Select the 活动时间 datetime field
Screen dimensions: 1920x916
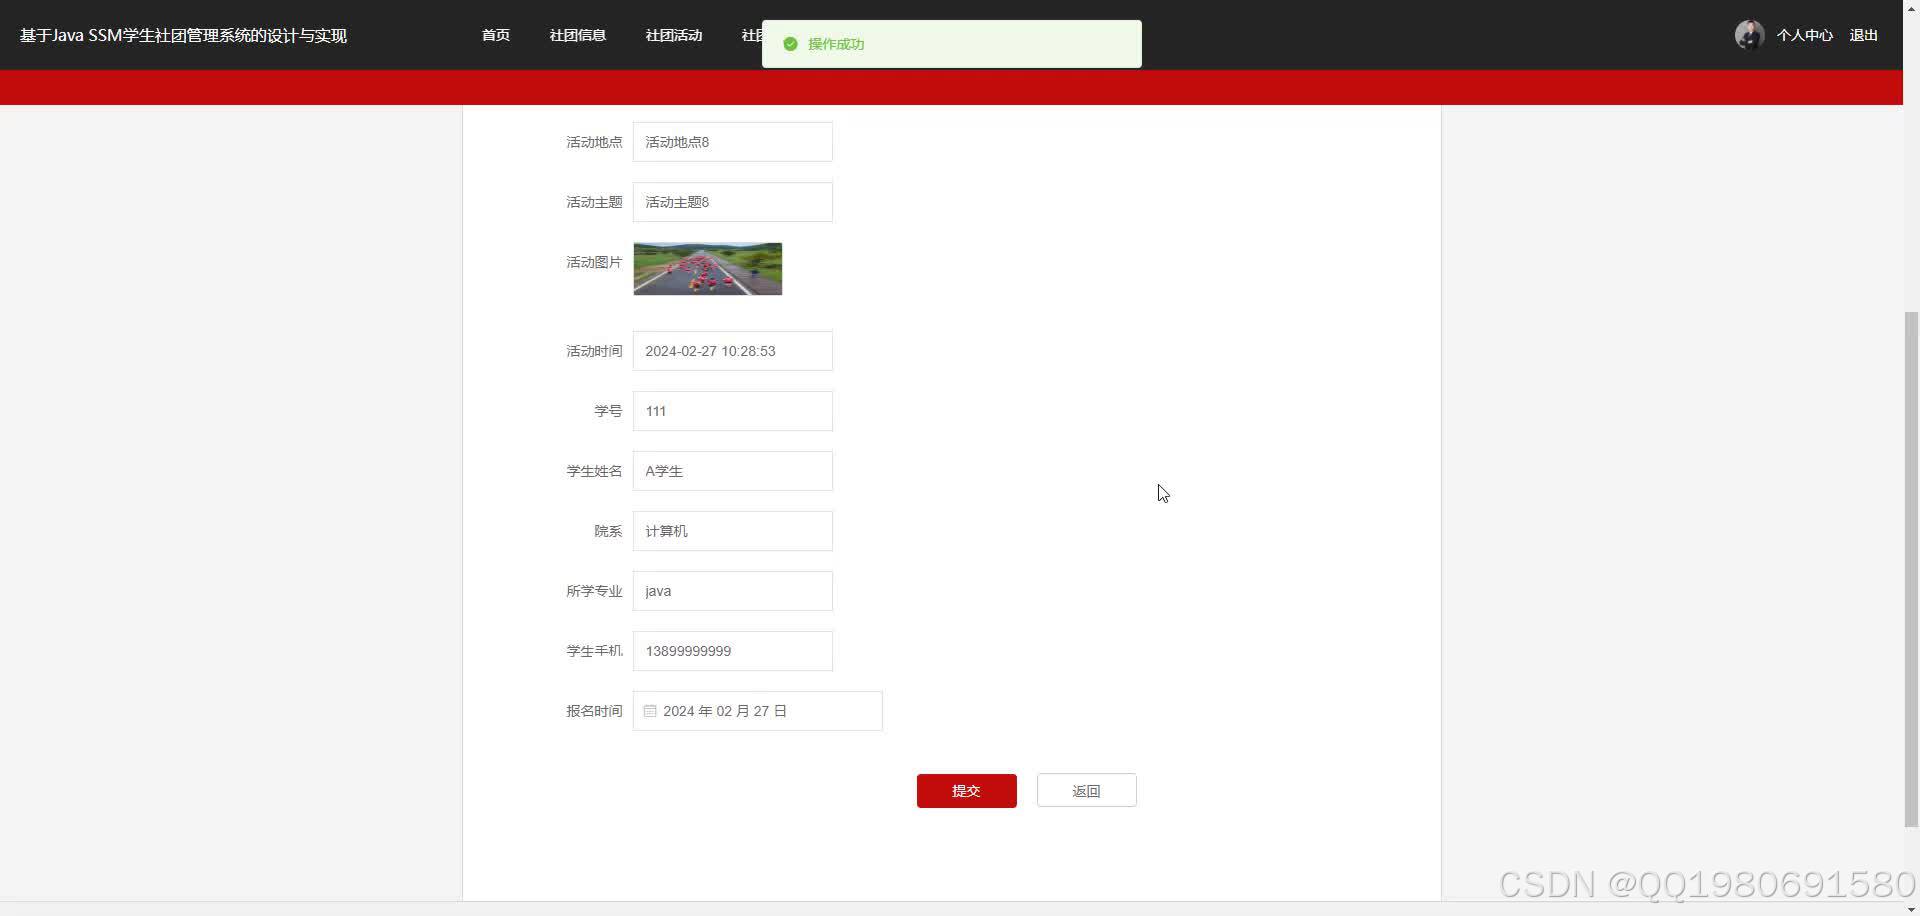tap(732, 350)
